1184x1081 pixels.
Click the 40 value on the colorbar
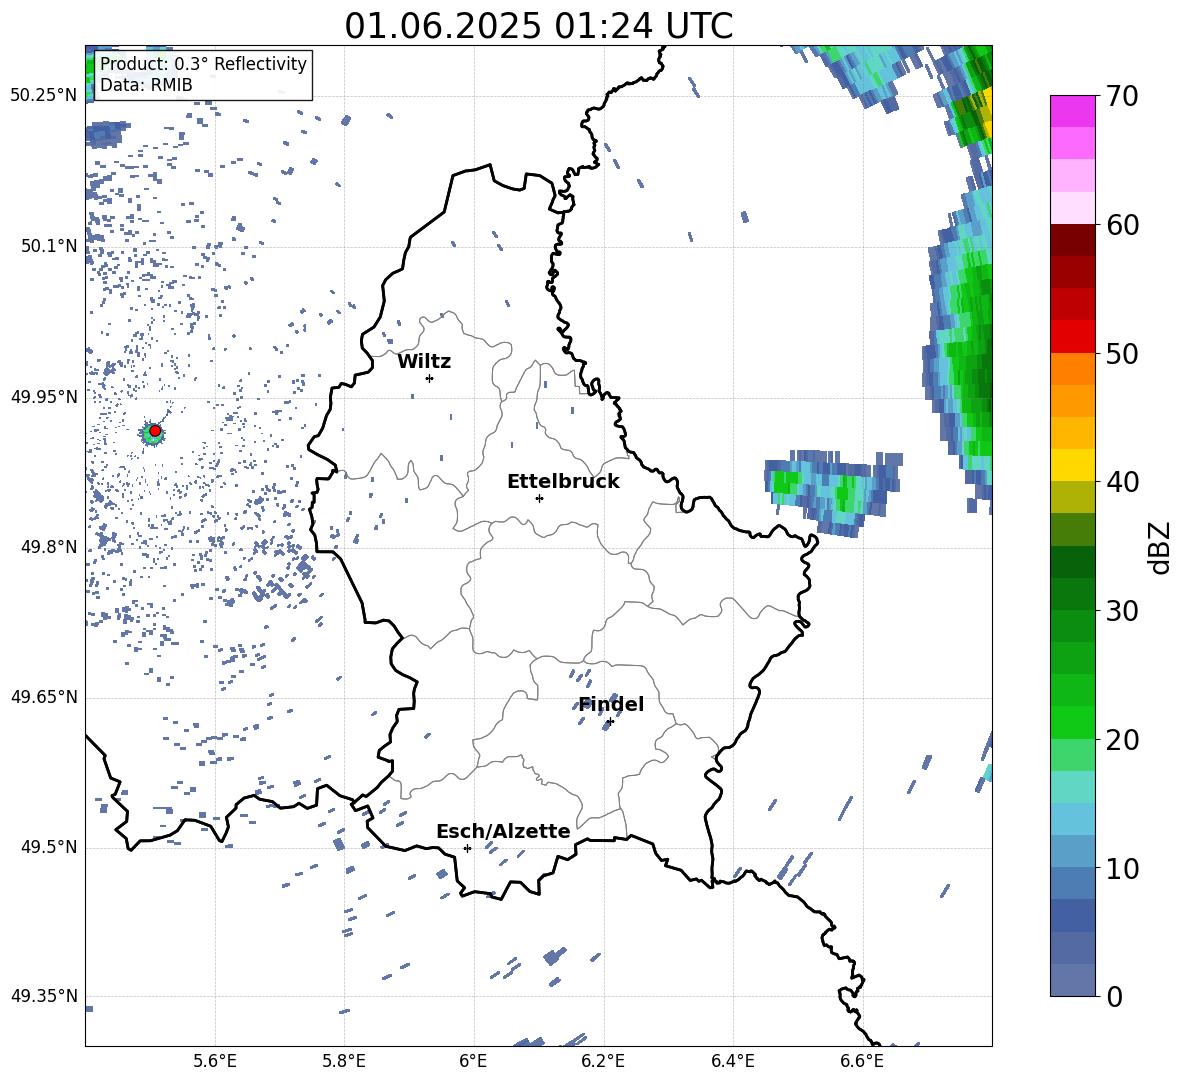click(1121, 482)
